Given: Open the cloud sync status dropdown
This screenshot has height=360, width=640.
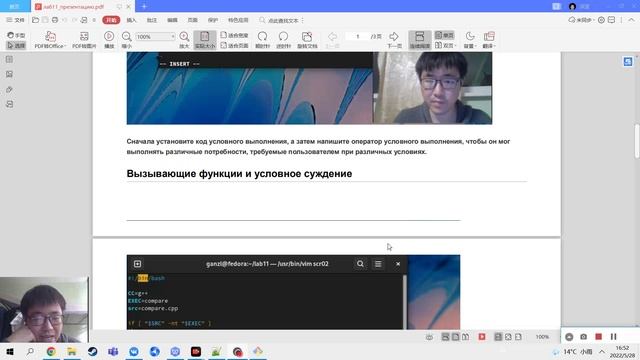Looking at the screenshot, I should click(x=581, y=20).
